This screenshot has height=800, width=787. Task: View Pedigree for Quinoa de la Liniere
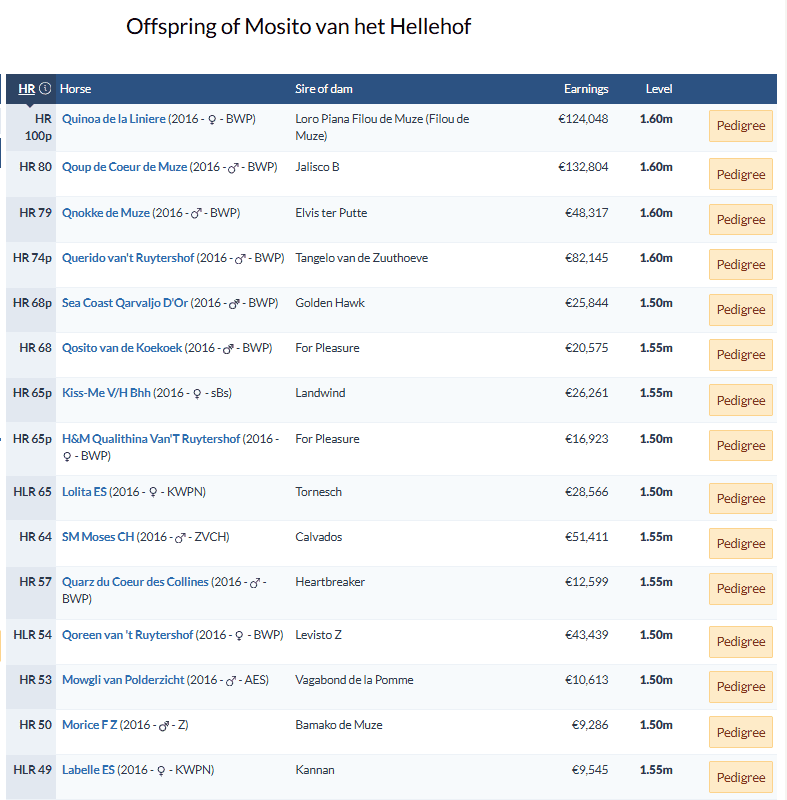[741, 126]
